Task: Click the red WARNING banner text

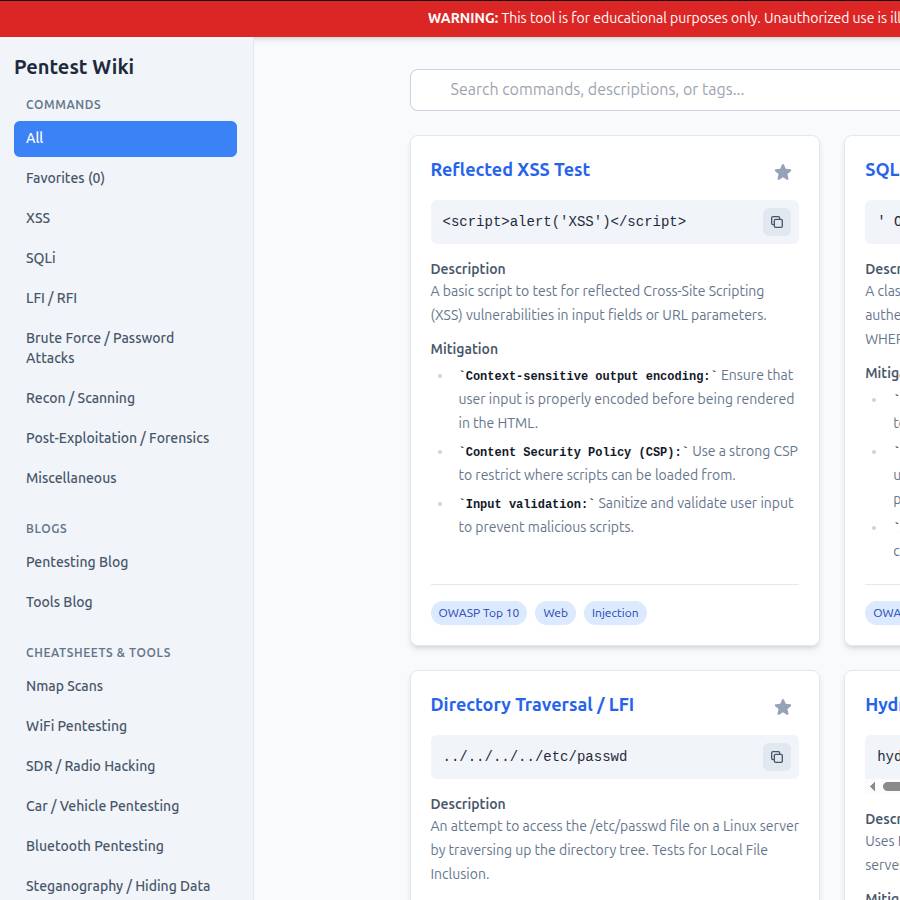Action: coord(664,18)
